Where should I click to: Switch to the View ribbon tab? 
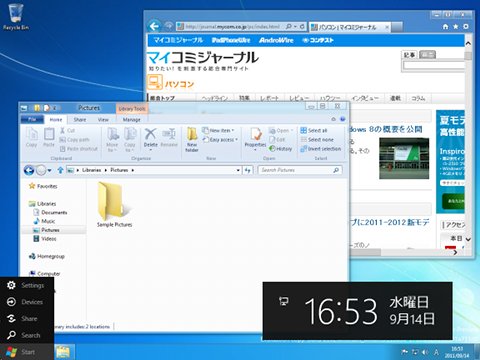tap(103, 119)
